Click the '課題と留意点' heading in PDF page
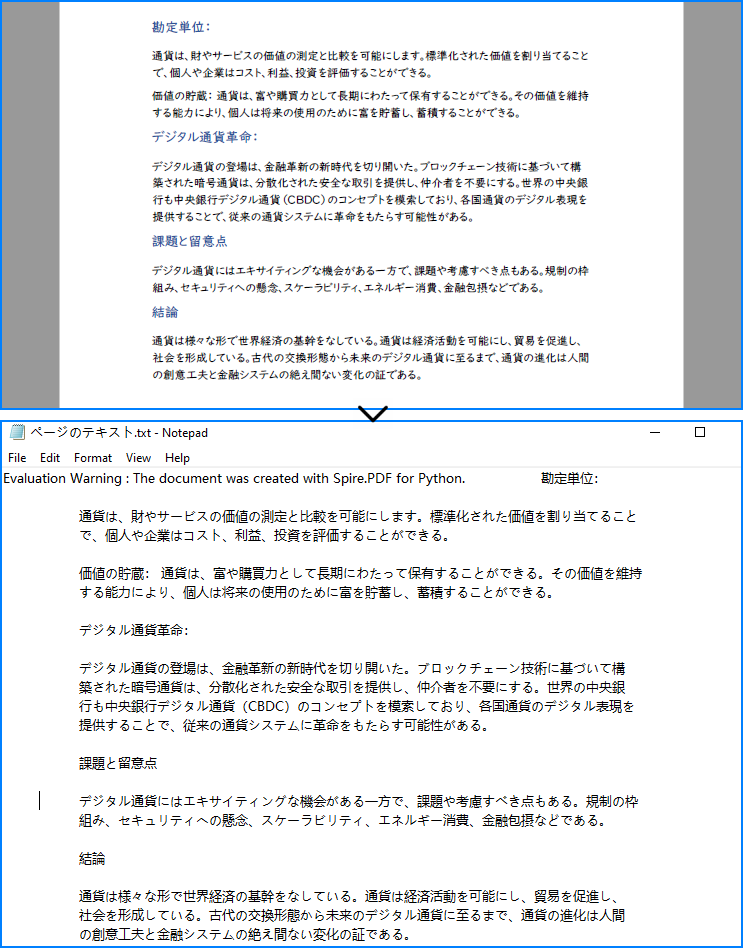This screenshot has height=948, width=743. (x=189, y=242)
